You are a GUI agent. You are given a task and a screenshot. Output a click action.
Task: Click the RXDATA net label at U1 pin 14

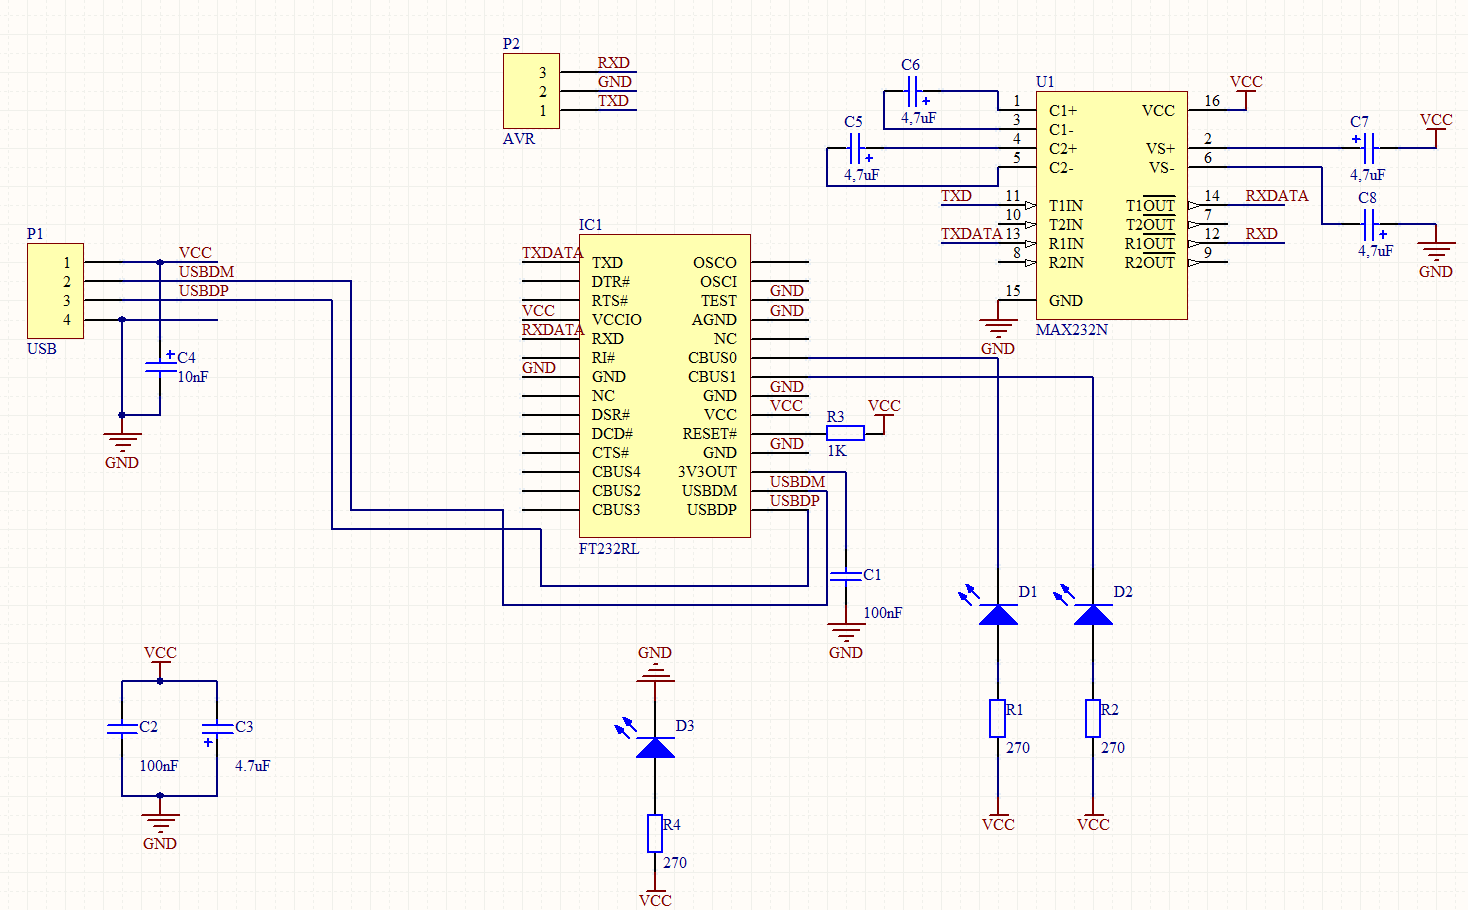coord(1277,196)
